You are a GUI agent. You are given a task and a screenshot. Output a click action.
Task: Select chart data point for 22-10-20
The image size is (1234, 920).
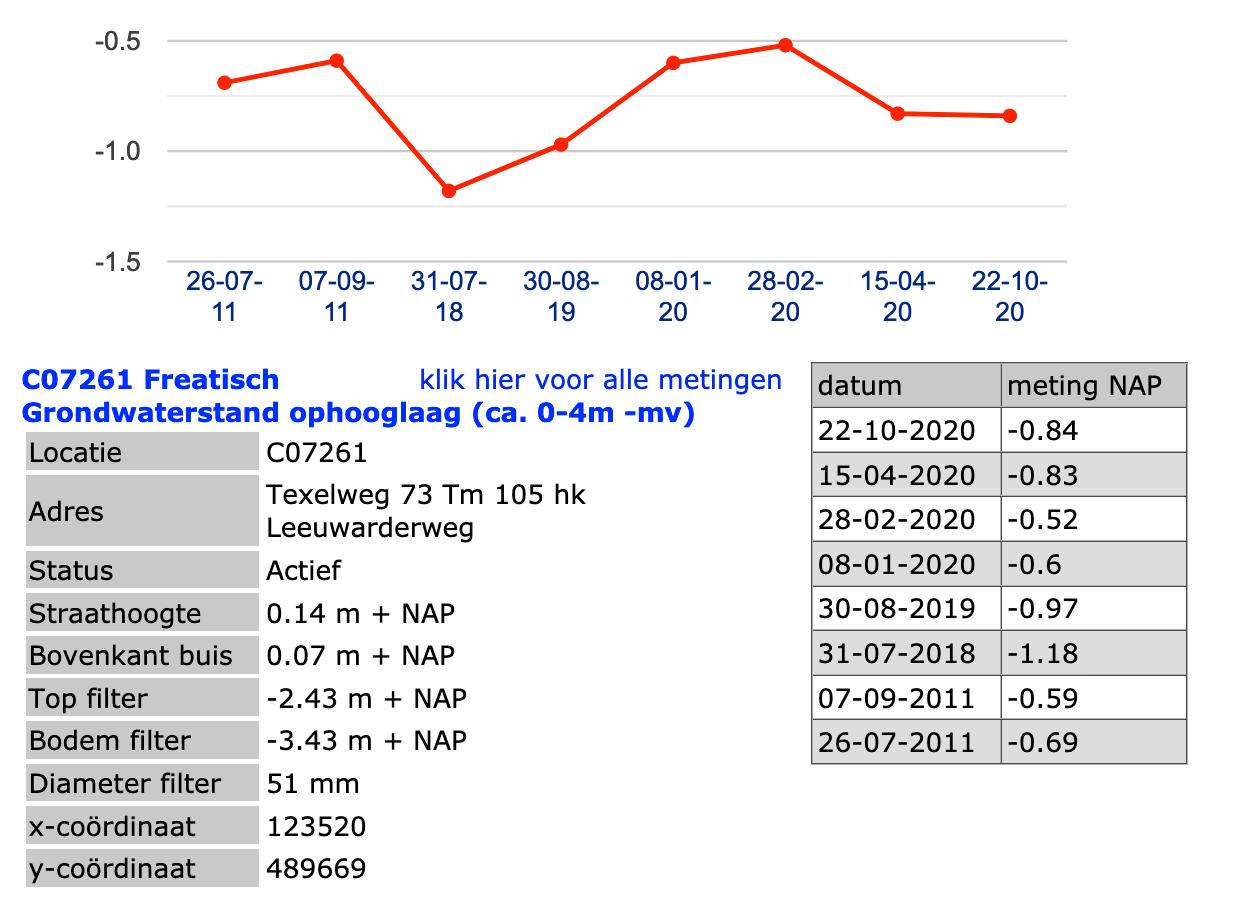point(1010,115)
